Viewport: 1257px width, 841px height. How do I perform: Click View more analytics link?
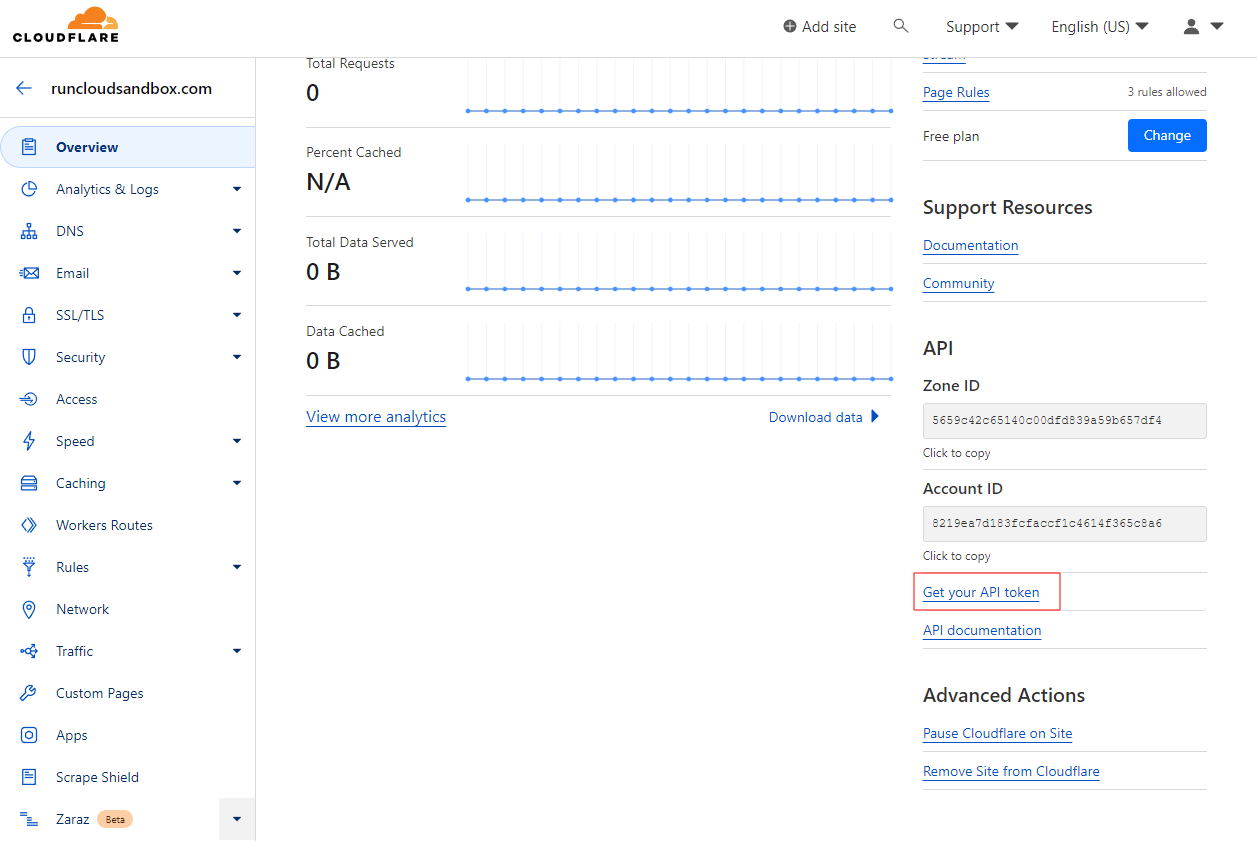[376, 417]
